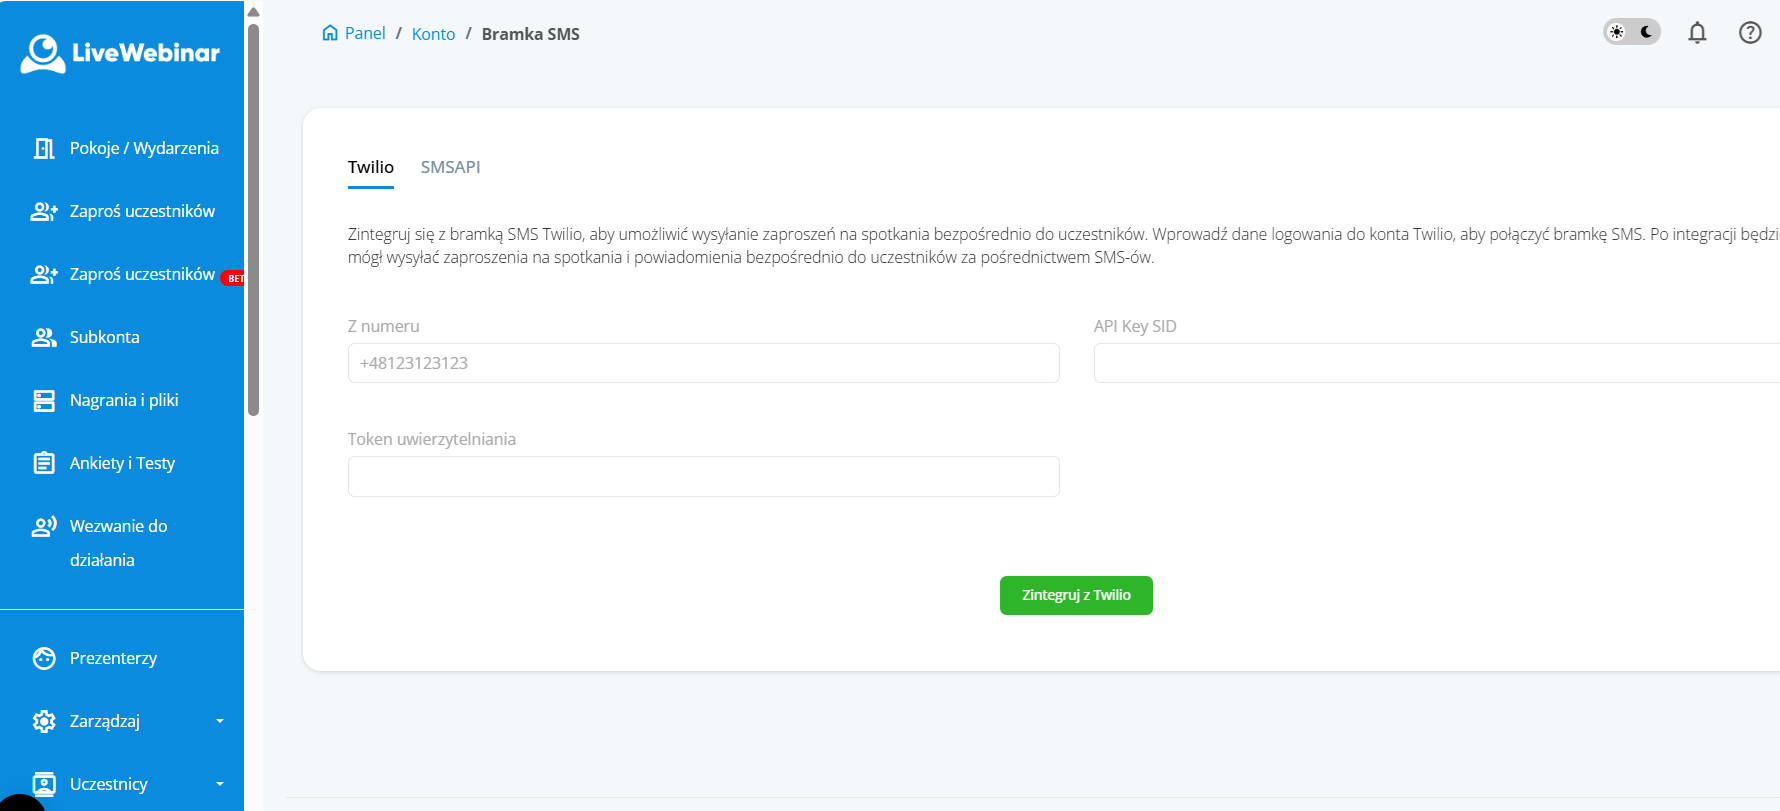
Task: Open Nagrania i pliki storage icon
Action: [44, 400]
